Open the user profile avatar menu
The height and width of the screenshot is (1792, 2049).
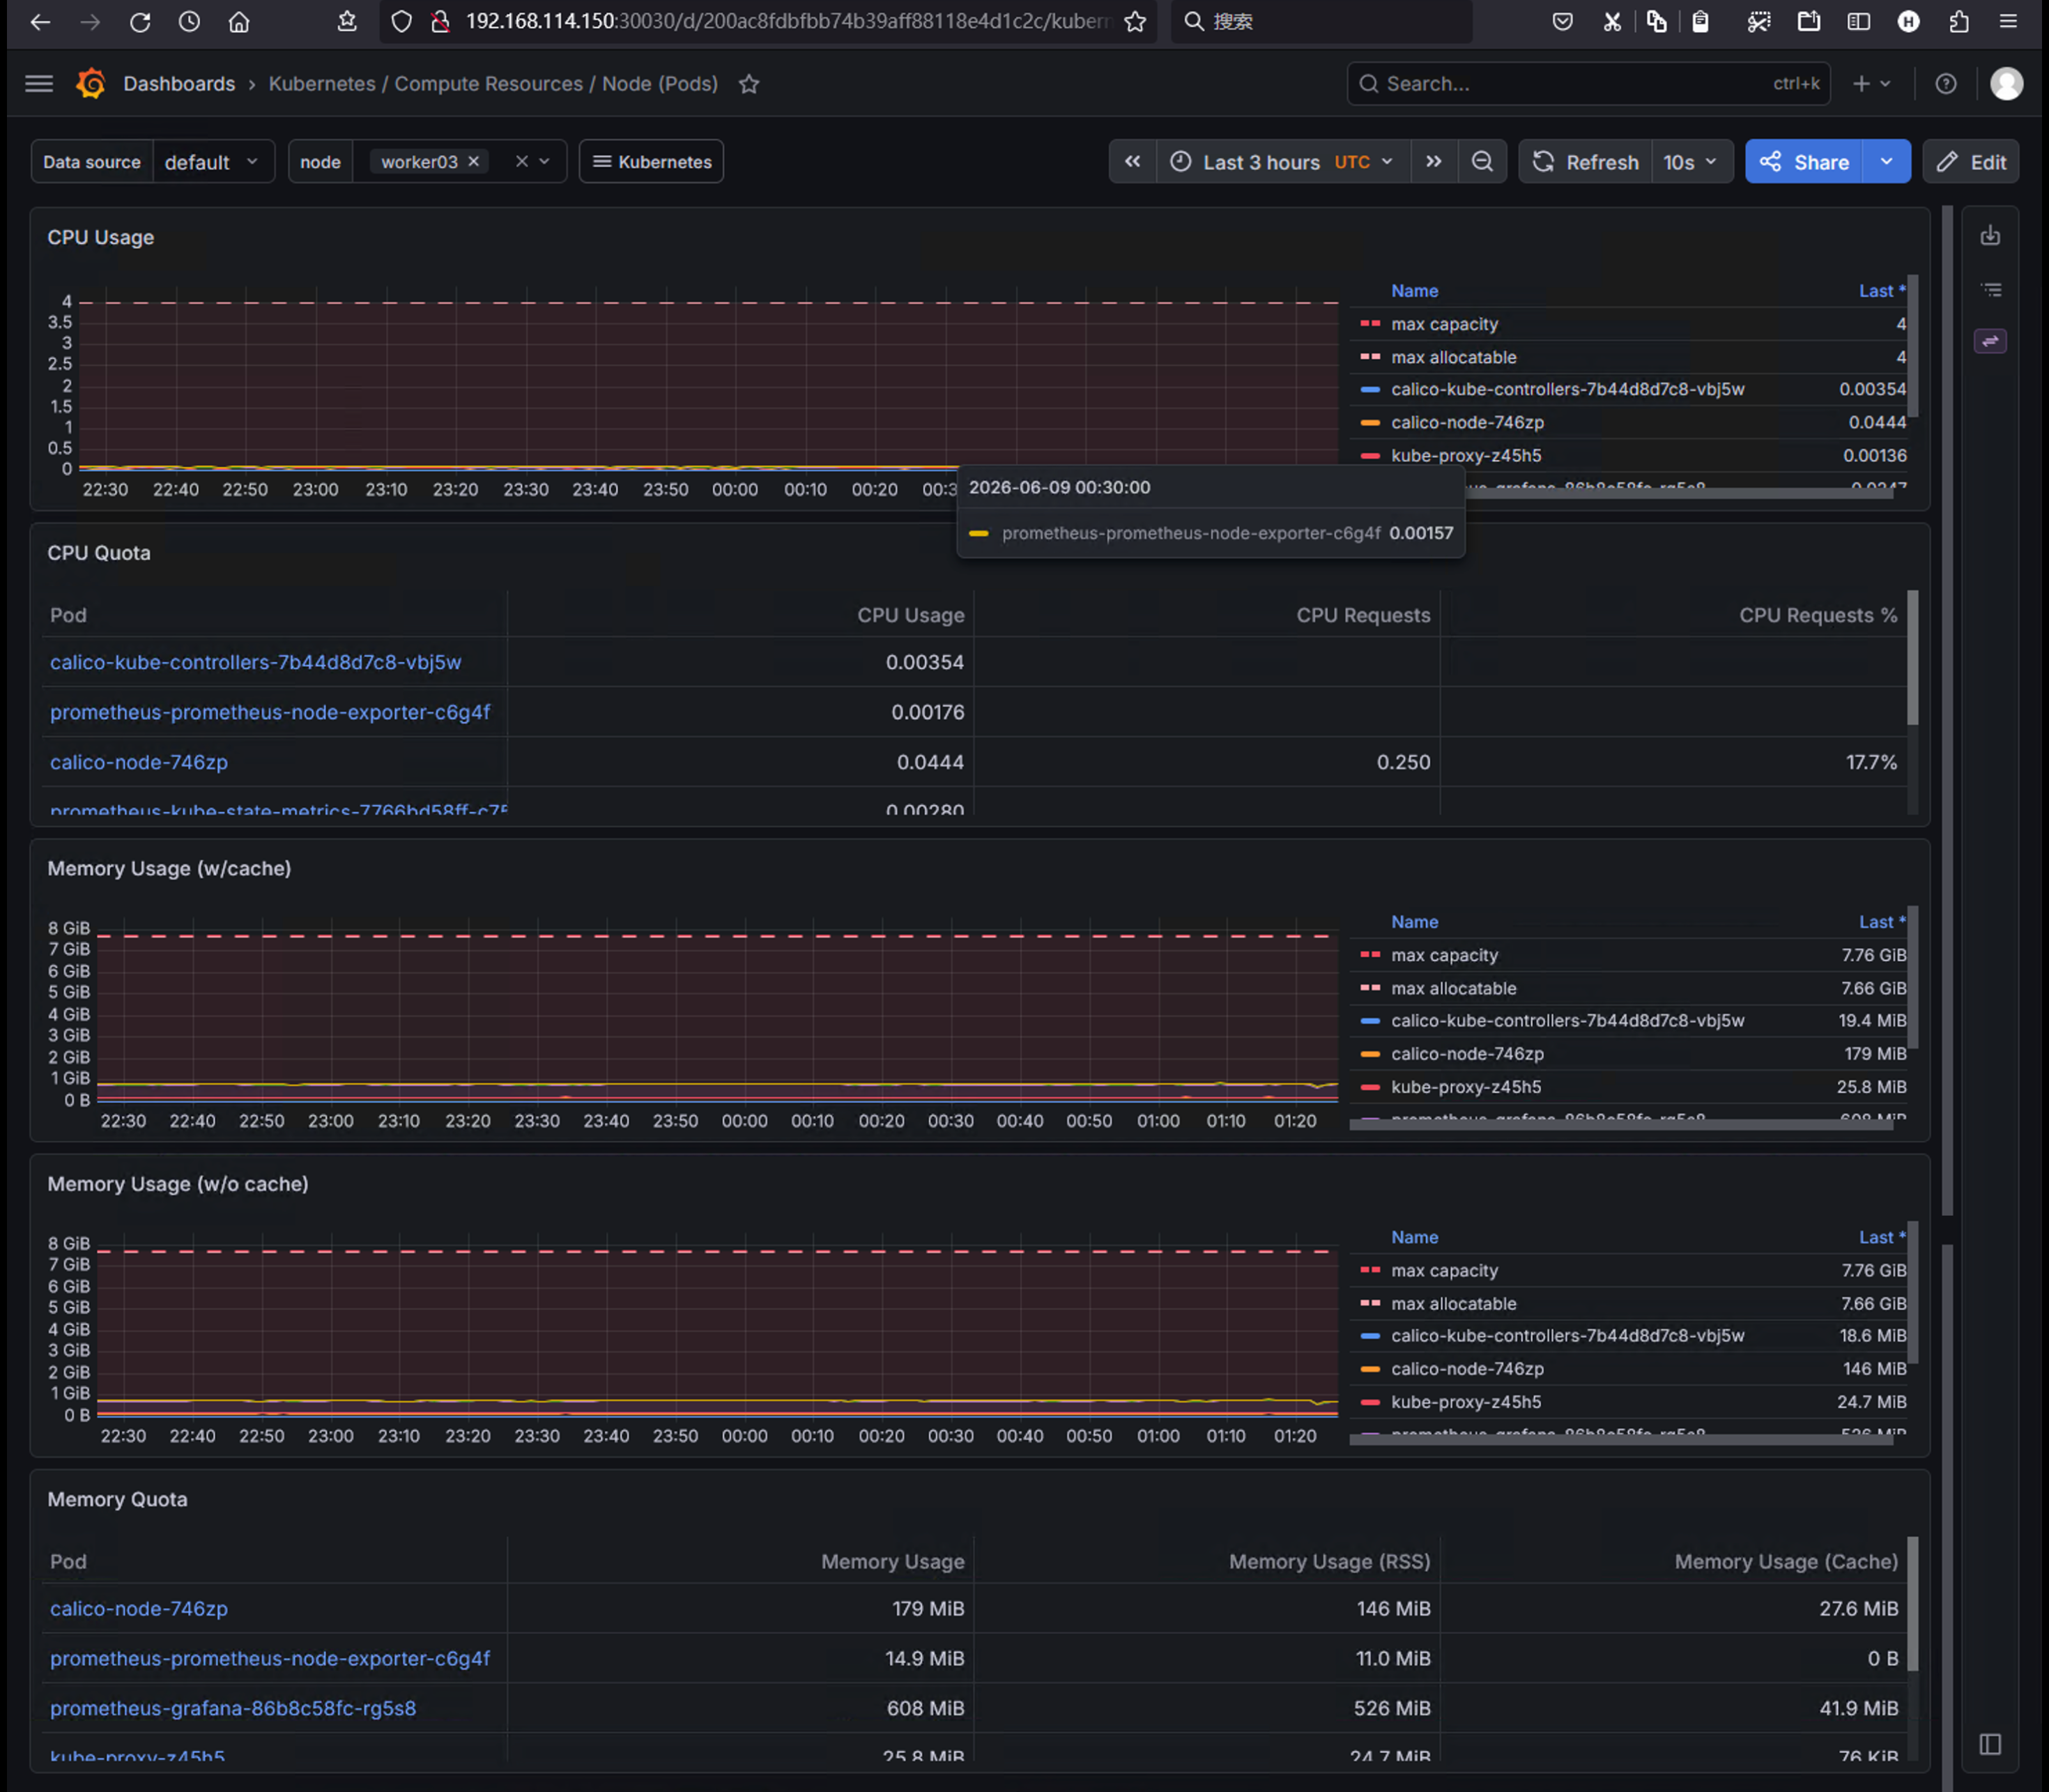point(2006,84)
